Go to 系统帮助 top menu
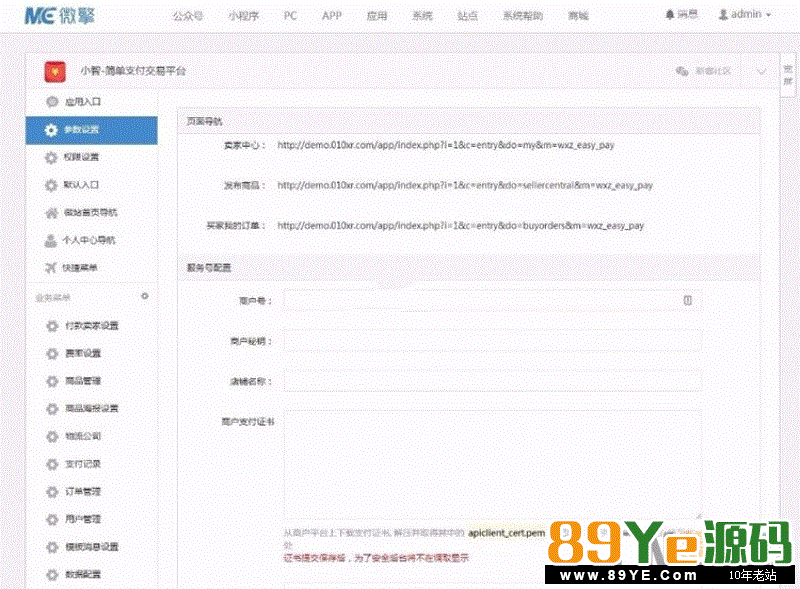This screenshot has height=589, width=800. (524, 16)
